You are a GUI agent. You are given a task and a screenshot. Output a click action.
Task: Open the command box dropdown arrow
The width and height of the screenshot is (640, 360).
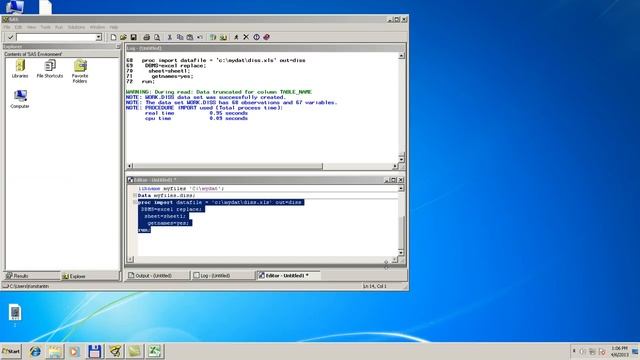(x=98, y=37)
